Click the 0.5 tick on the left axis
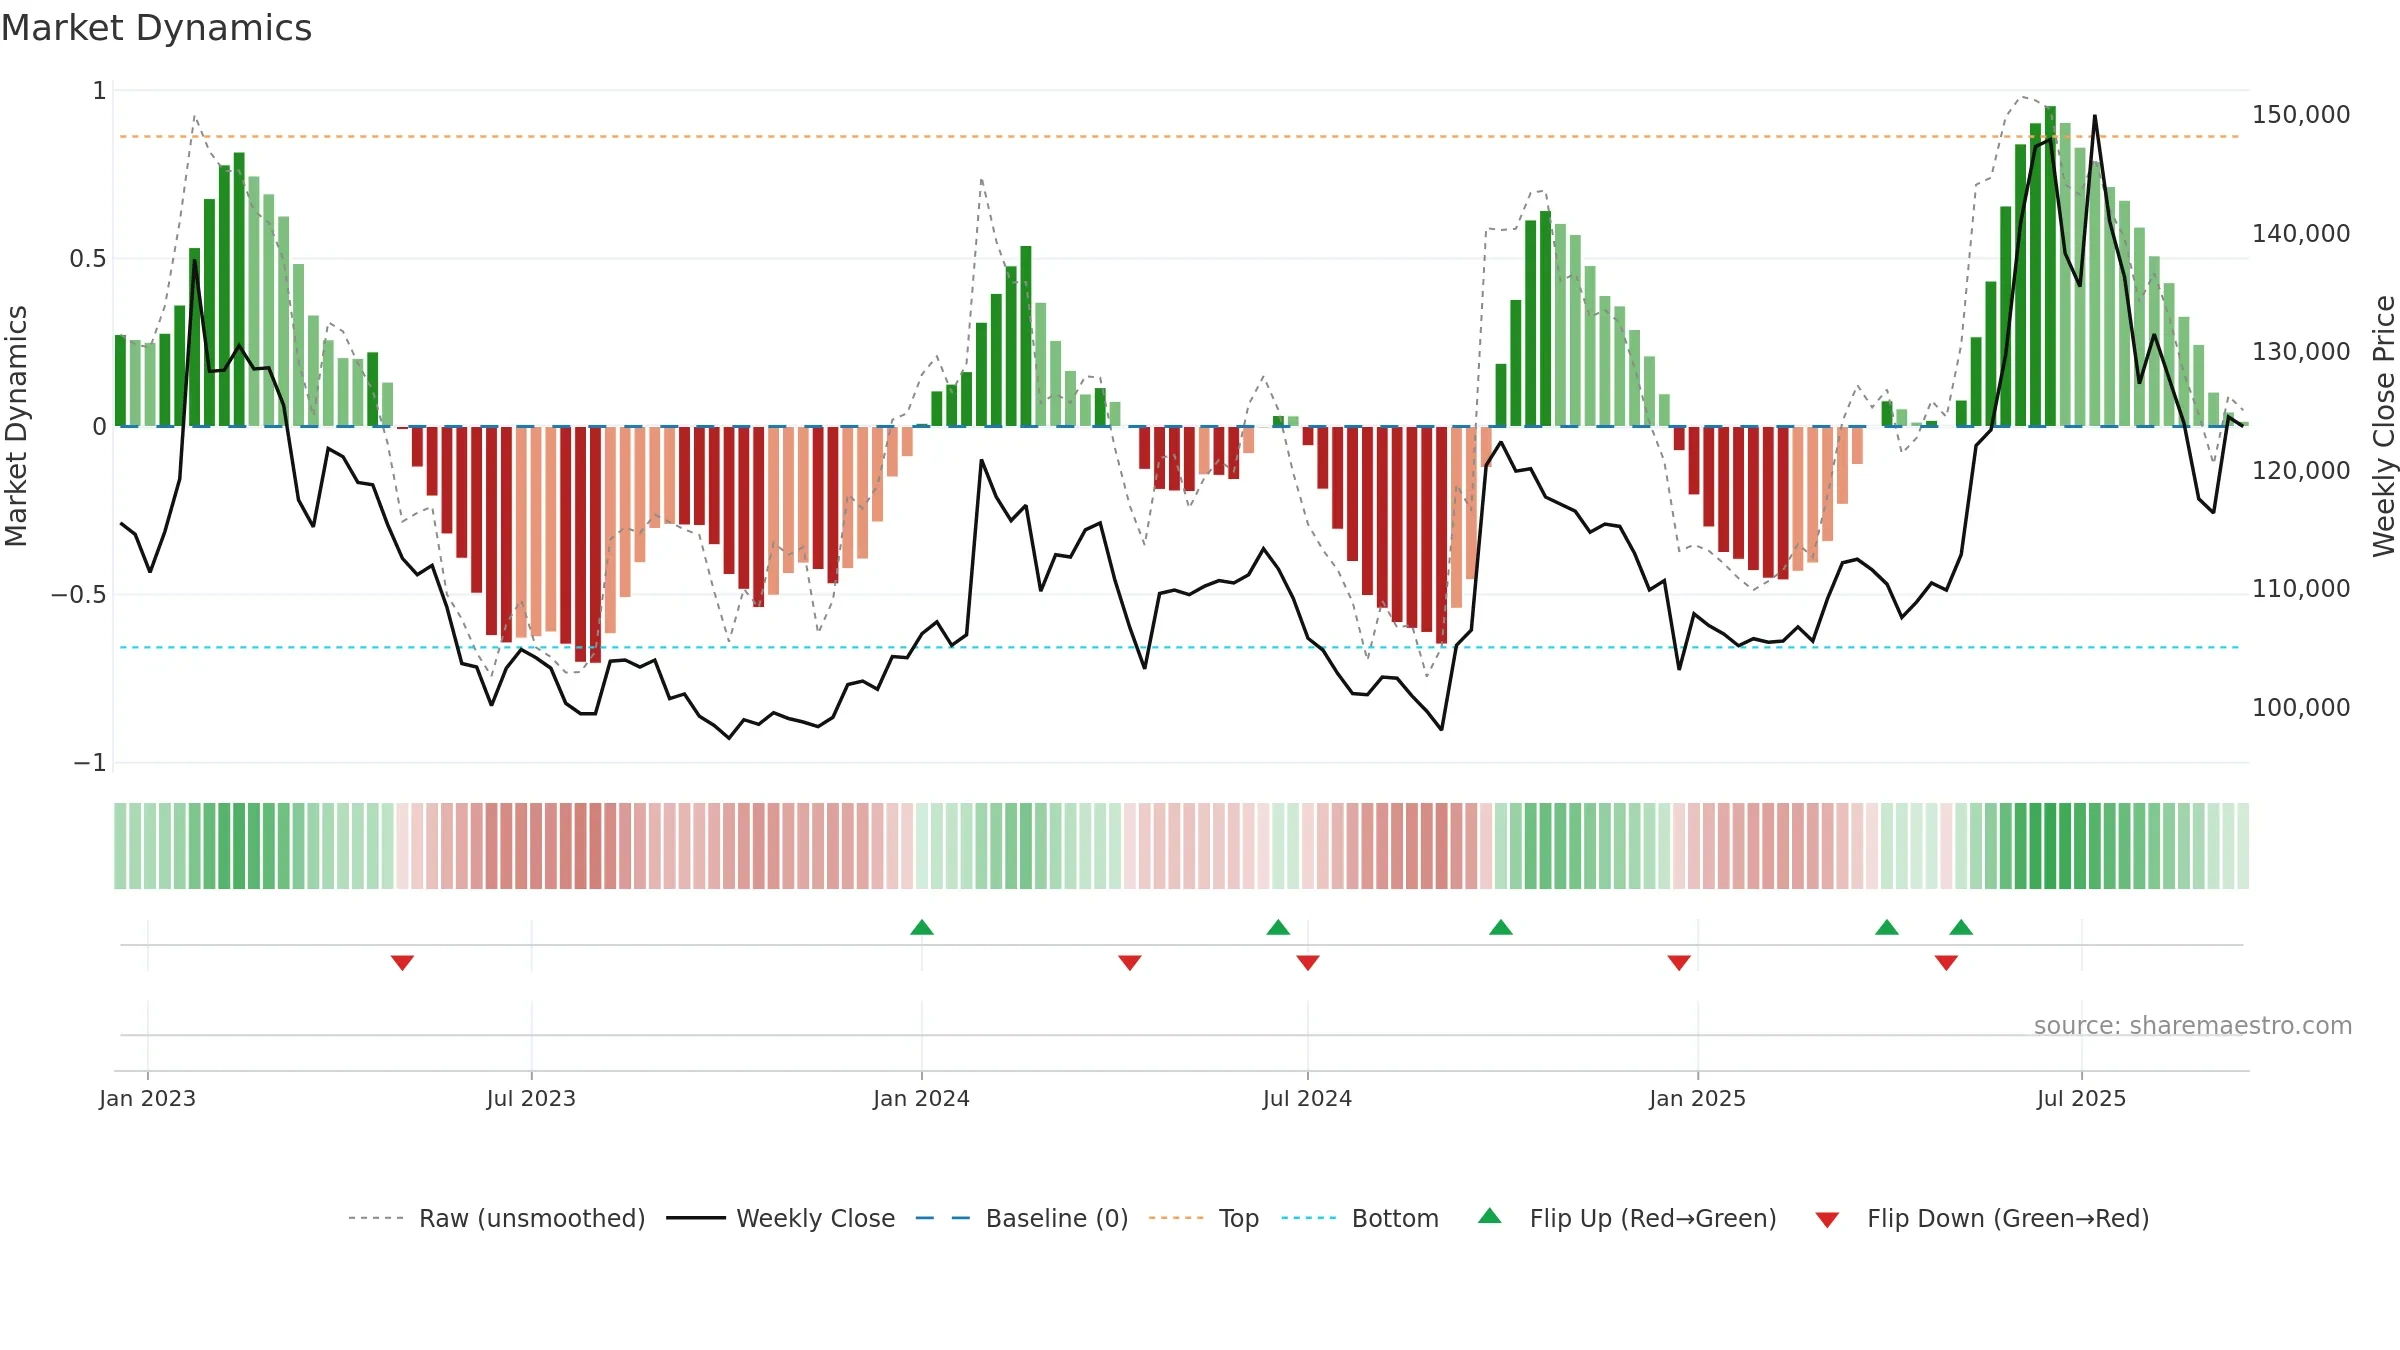2400x1350 pixels. coord(87,259)
